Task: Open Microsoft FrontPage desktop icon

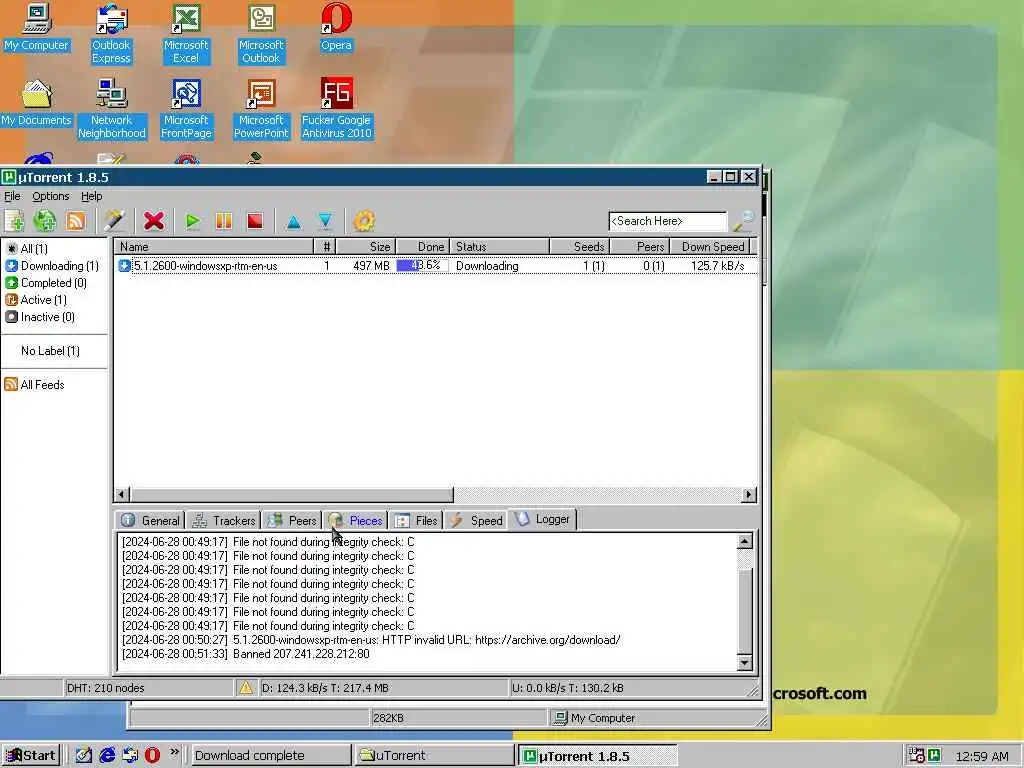Action: click(186, 108)
